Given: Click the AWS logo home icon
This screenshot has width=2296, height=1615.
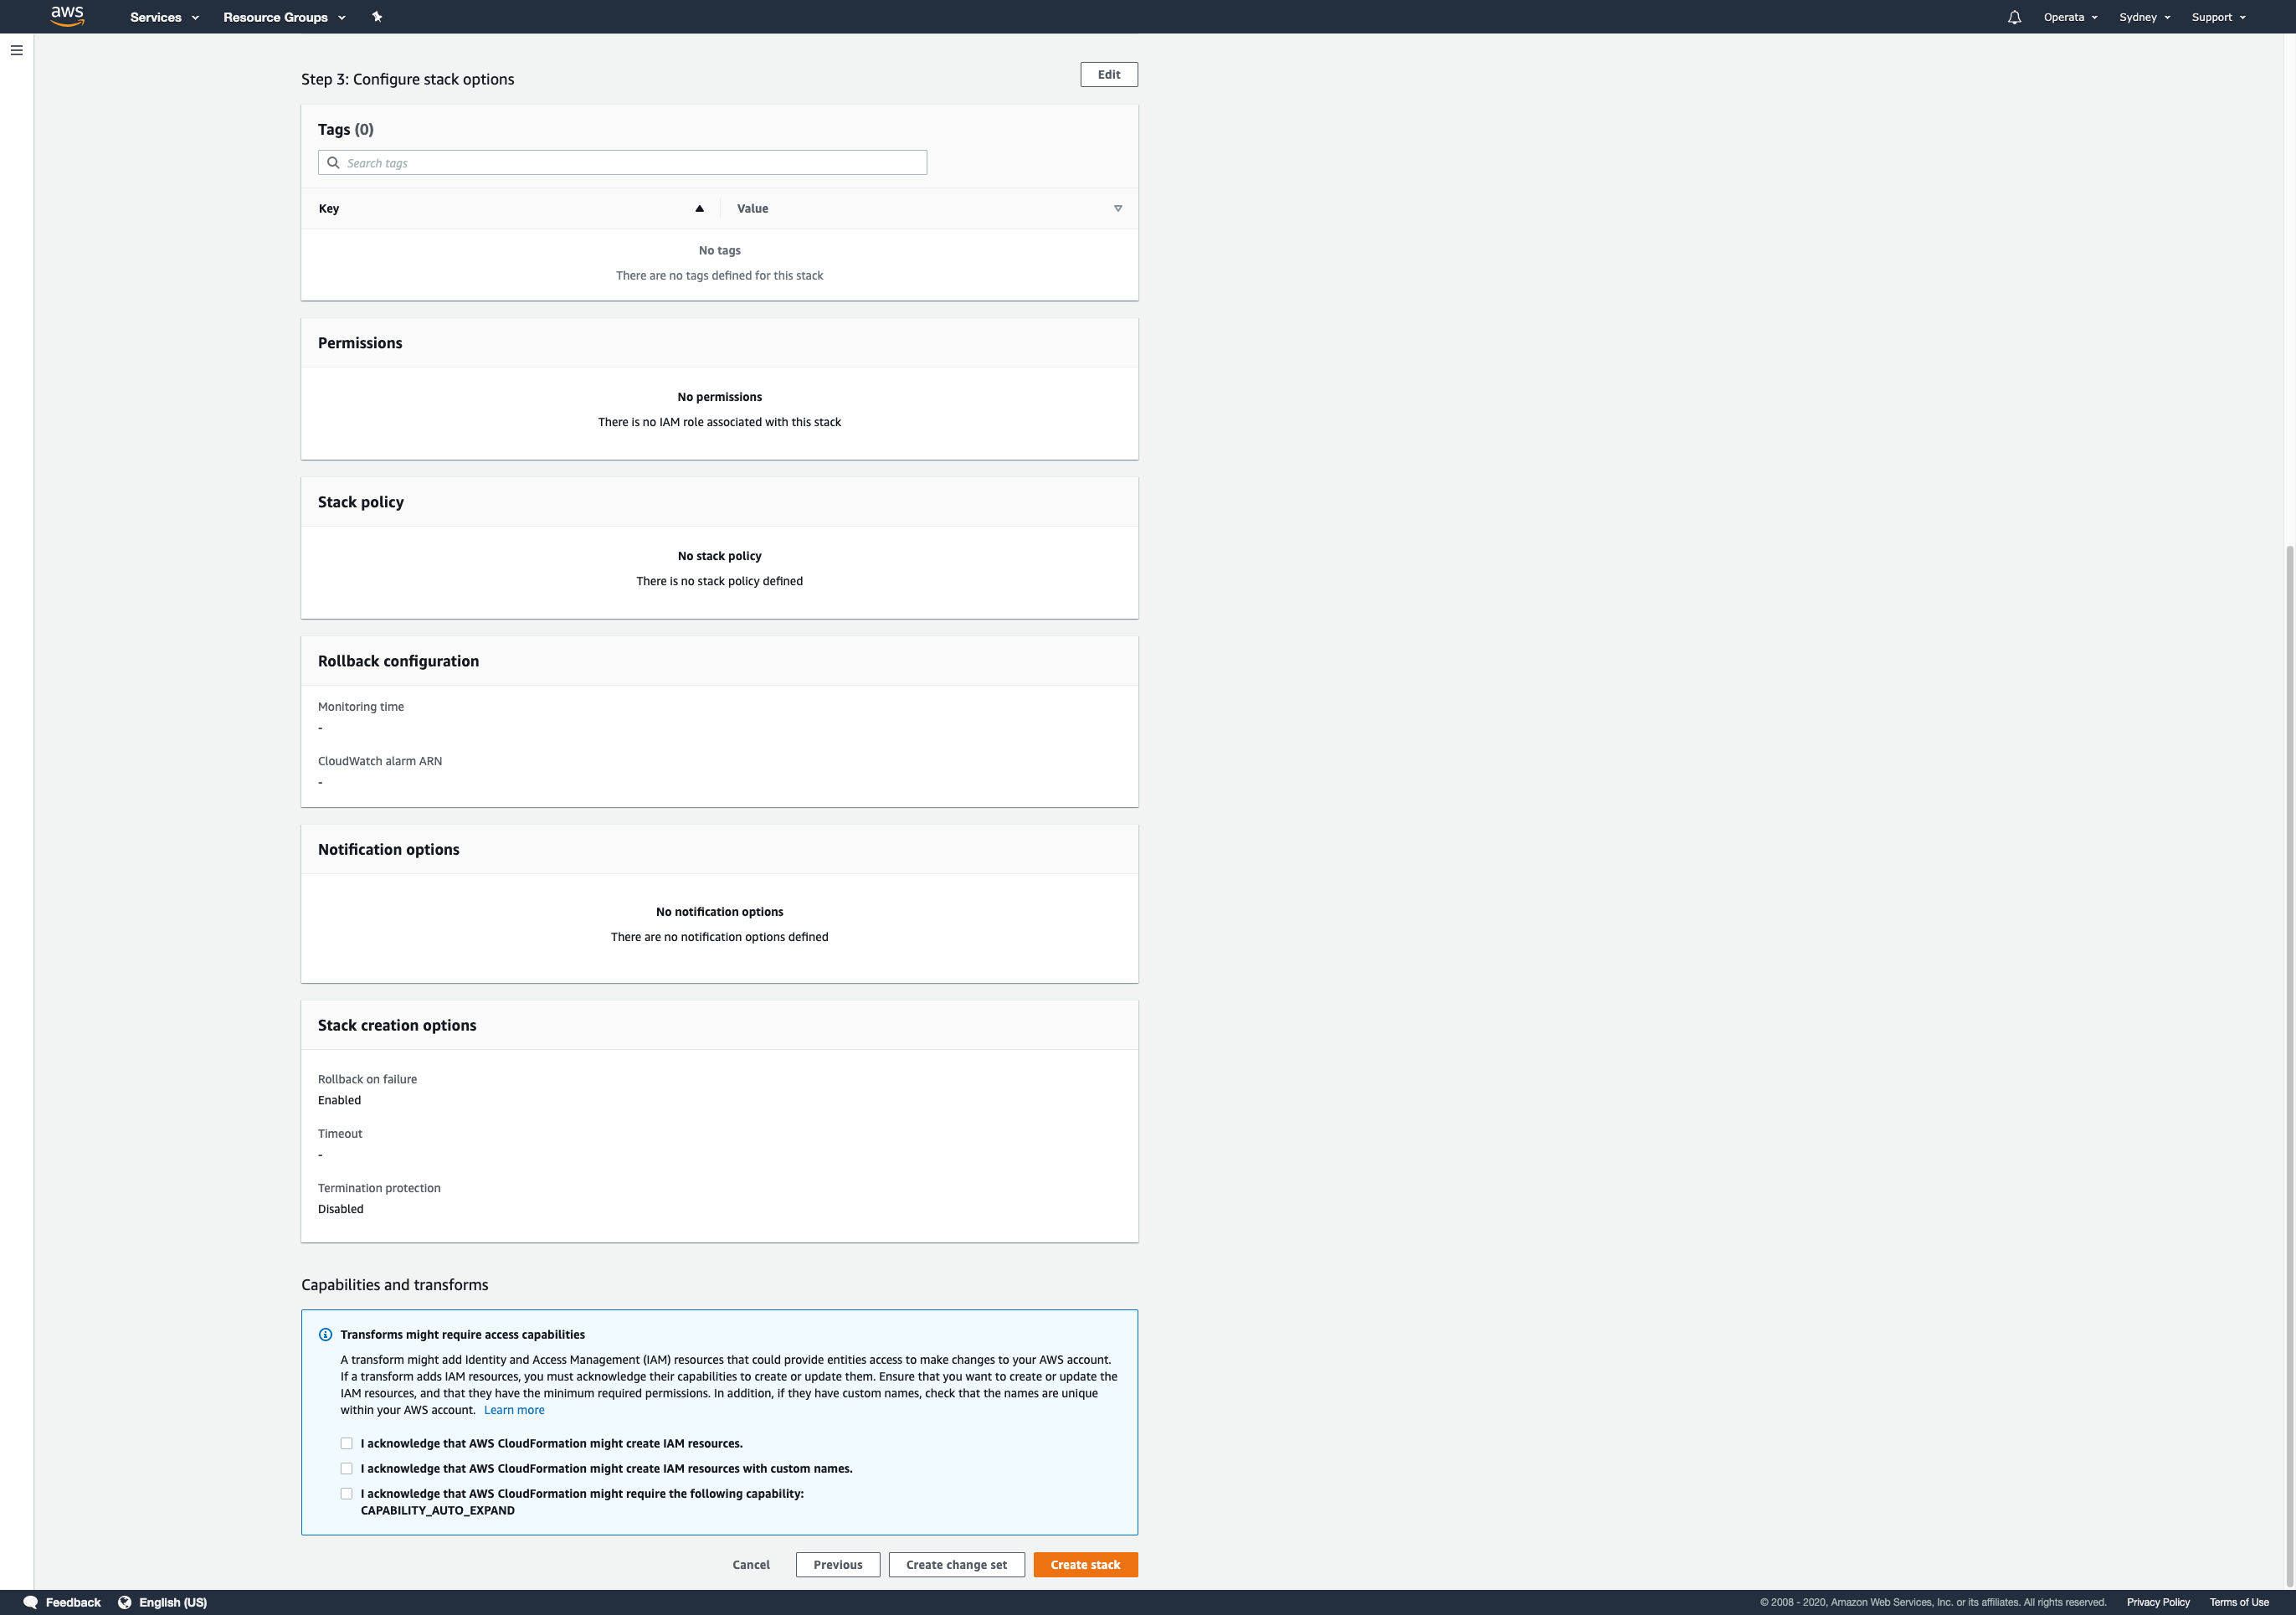Looking at the screenshot, I should pos(67,16).
